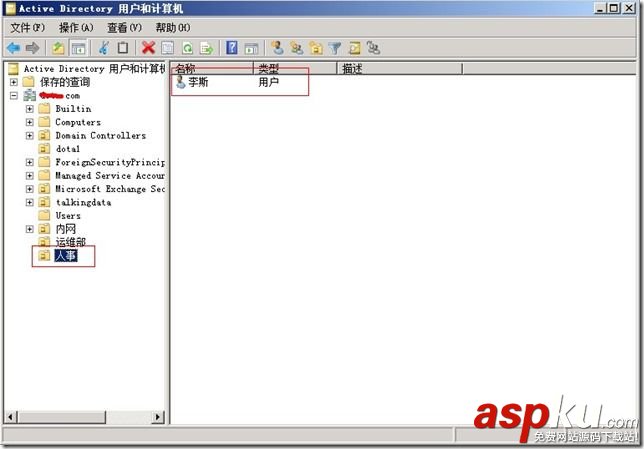The width and height of the screenshot is (644, 449).
Task: Expand 保存的查询 node
Action: [x=14, y=82]
